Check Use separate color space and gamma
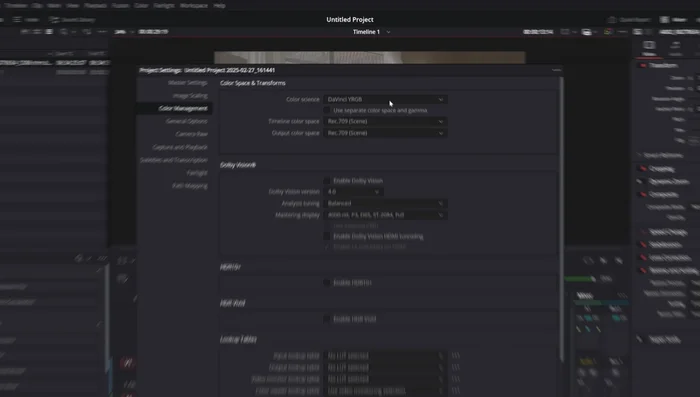The height and width of the screenshot is (397, 700). tap(327, 110)
